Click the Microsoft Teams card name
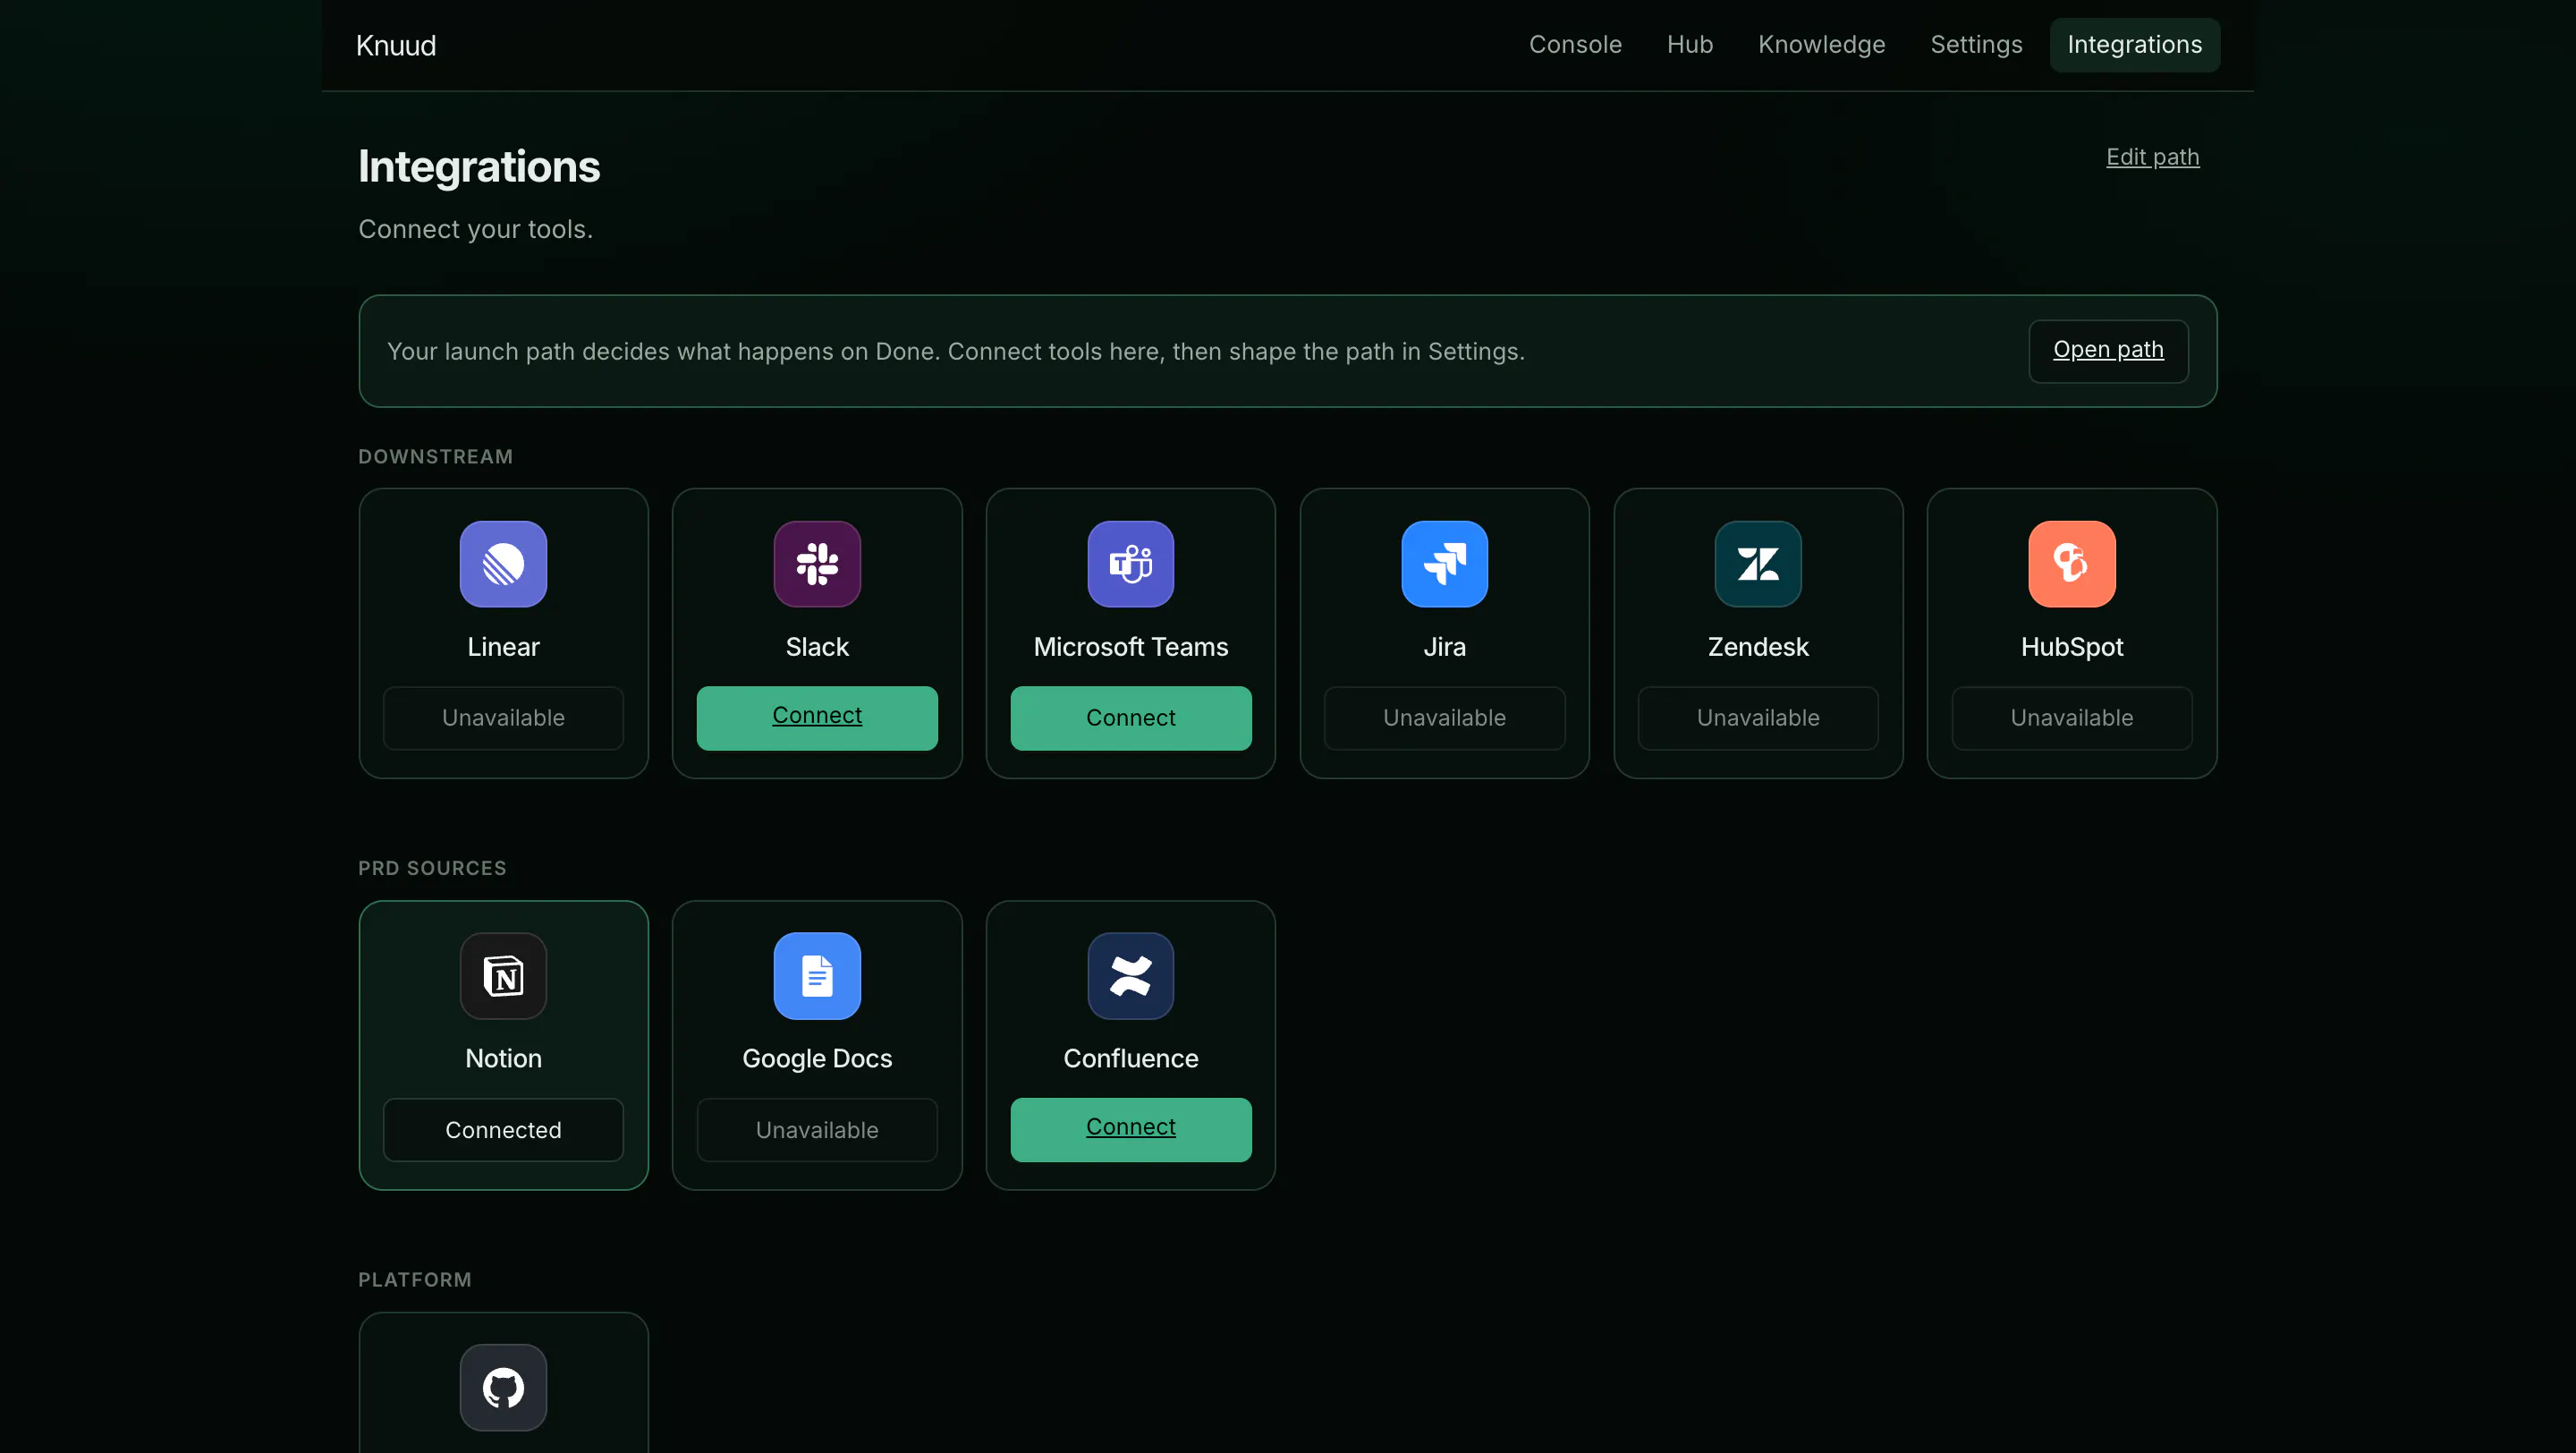 (x=1131, y=647)
